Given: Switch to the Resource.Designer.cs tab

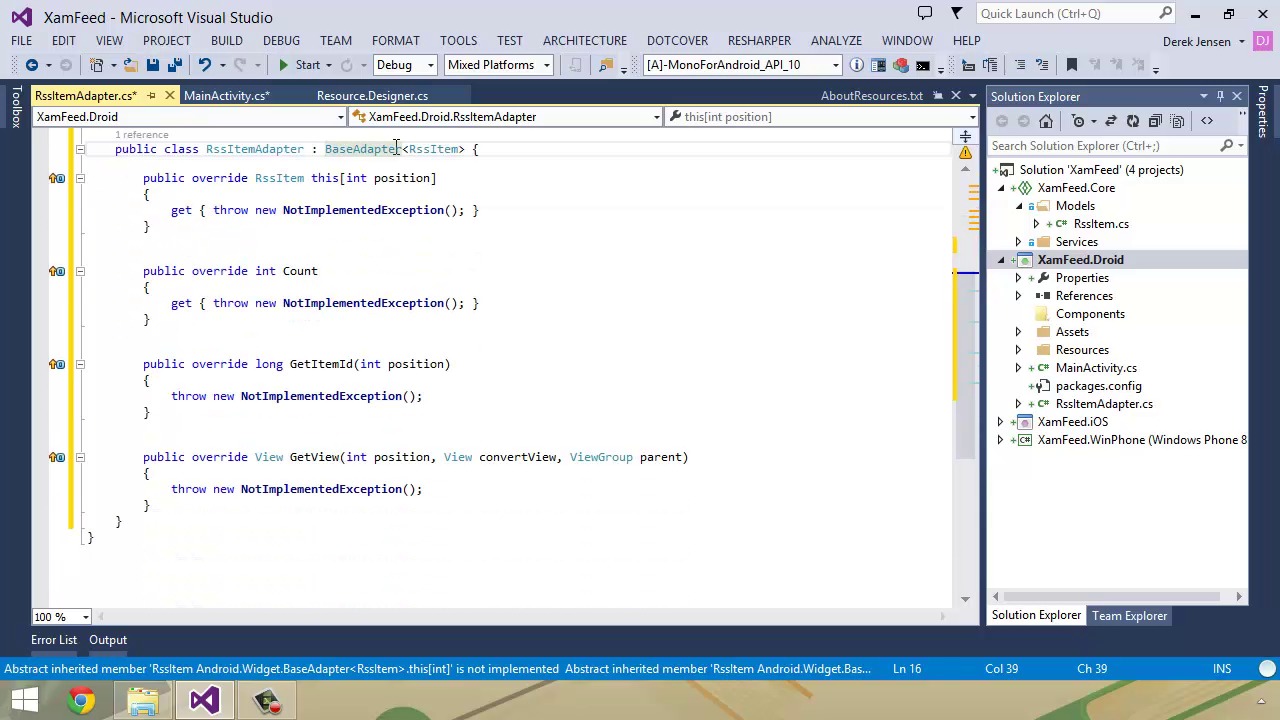Looking at the screenshot, I should 372,96.
